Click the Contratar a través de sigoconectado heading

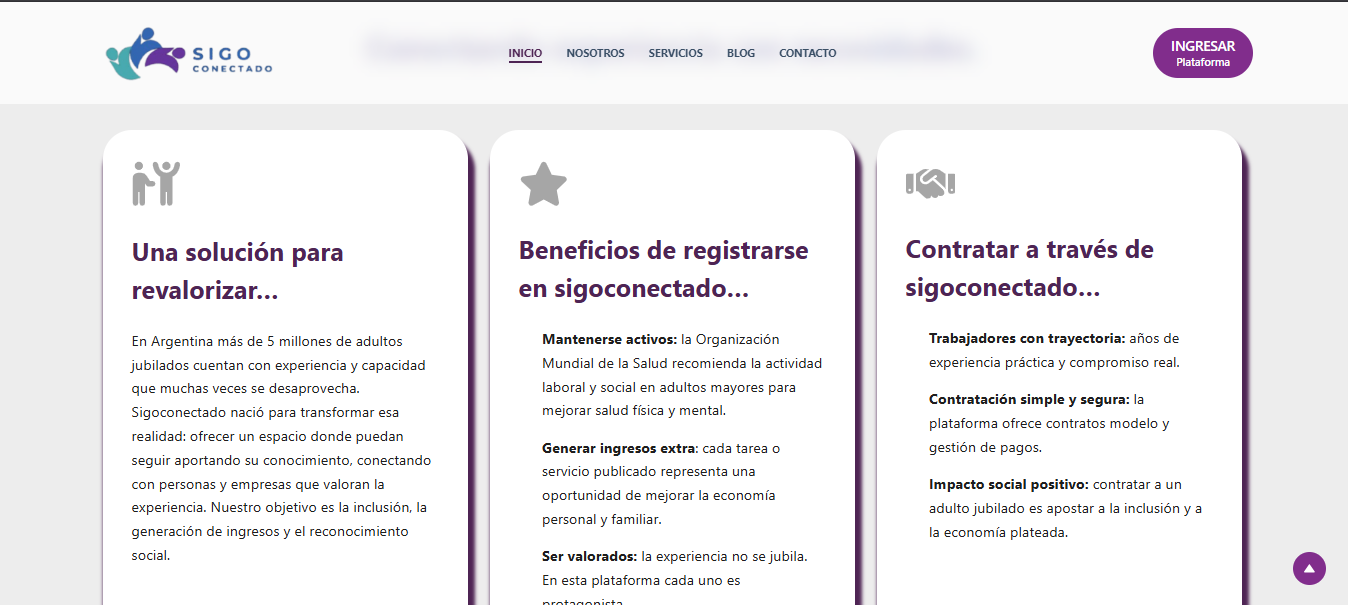(1030, 268)
